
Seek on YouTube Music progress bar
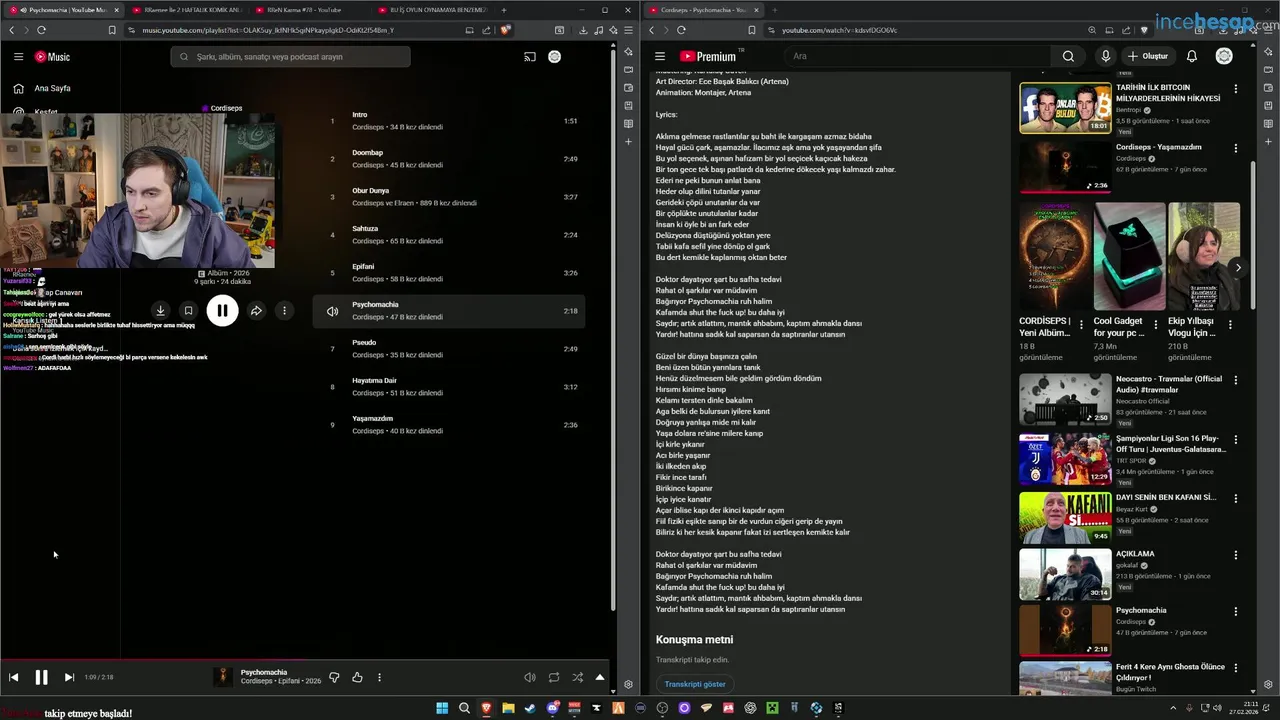pos(307,660)
